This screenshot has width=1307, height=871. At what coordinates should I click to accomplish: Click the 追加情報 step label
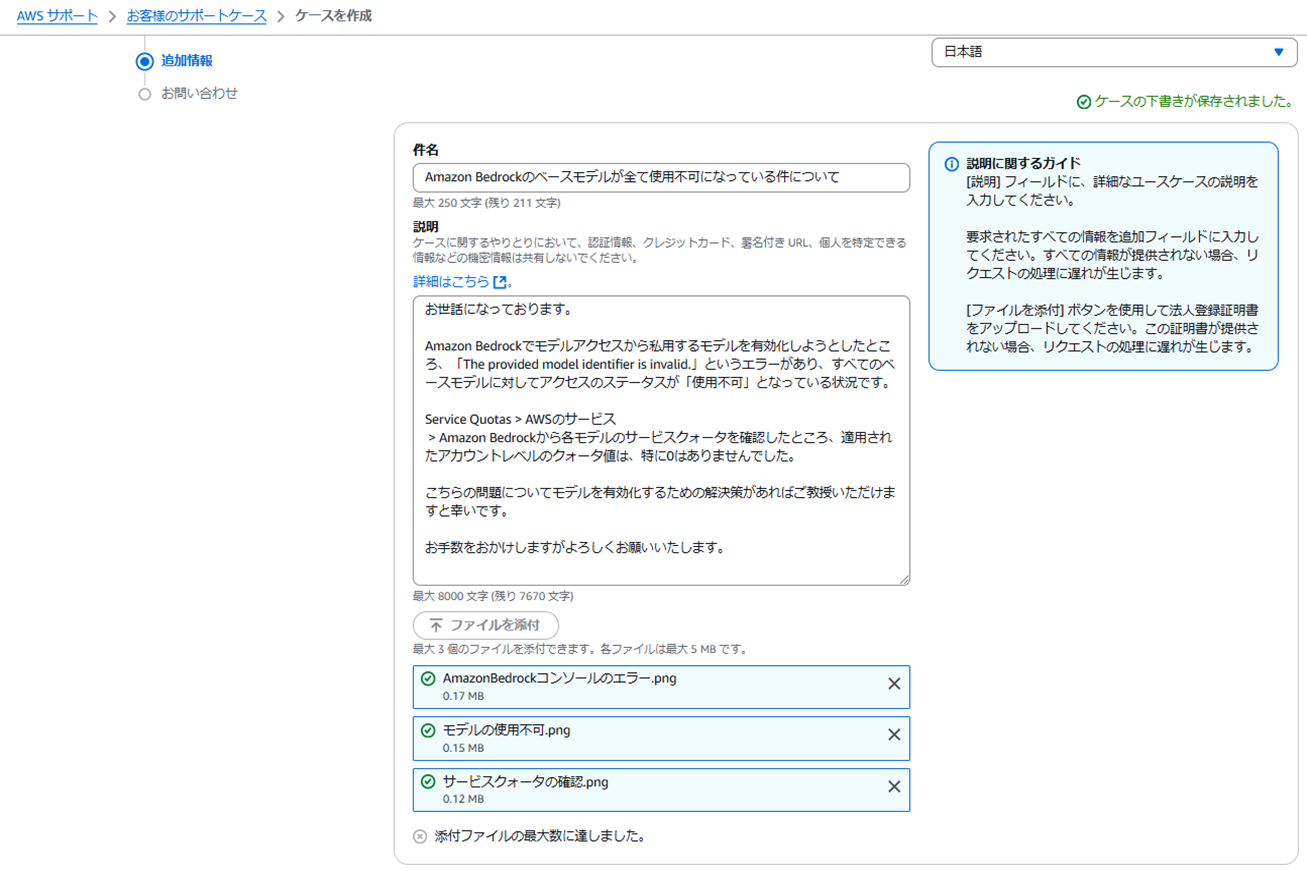(187, 61)
